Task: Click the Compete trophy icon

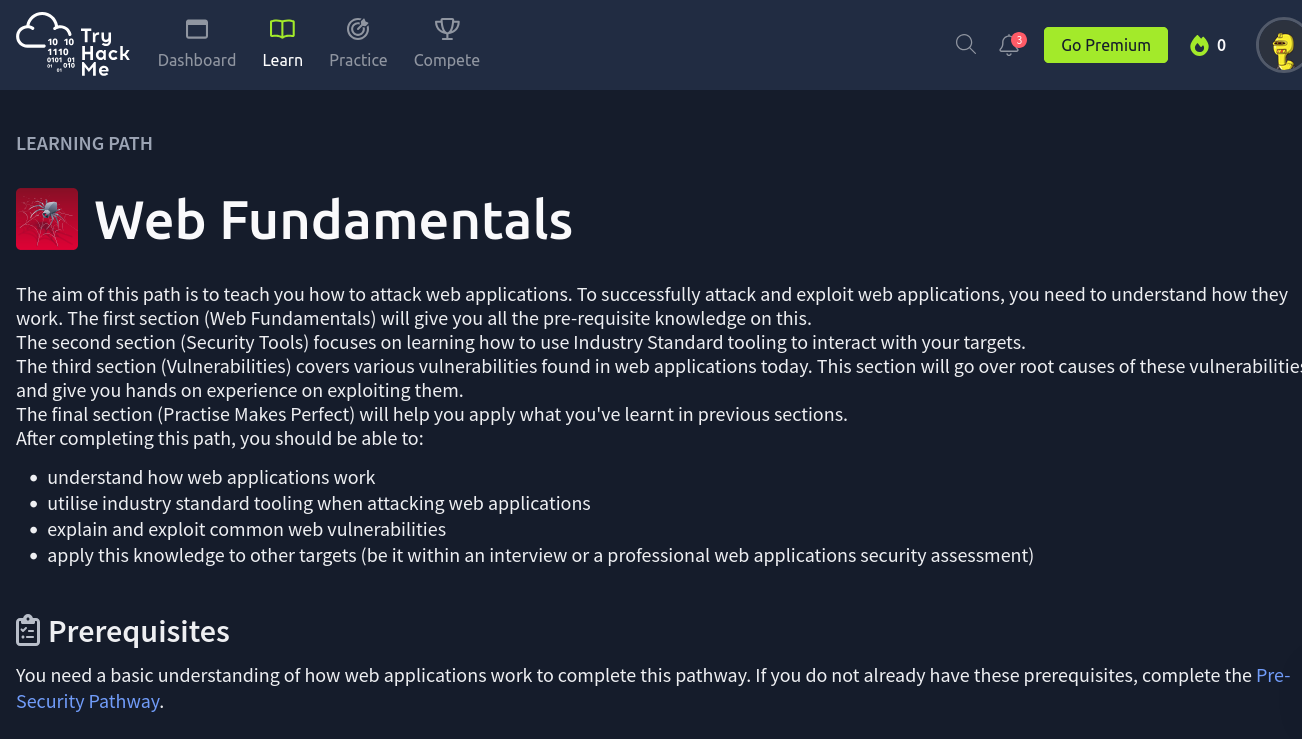Action: 447,29
